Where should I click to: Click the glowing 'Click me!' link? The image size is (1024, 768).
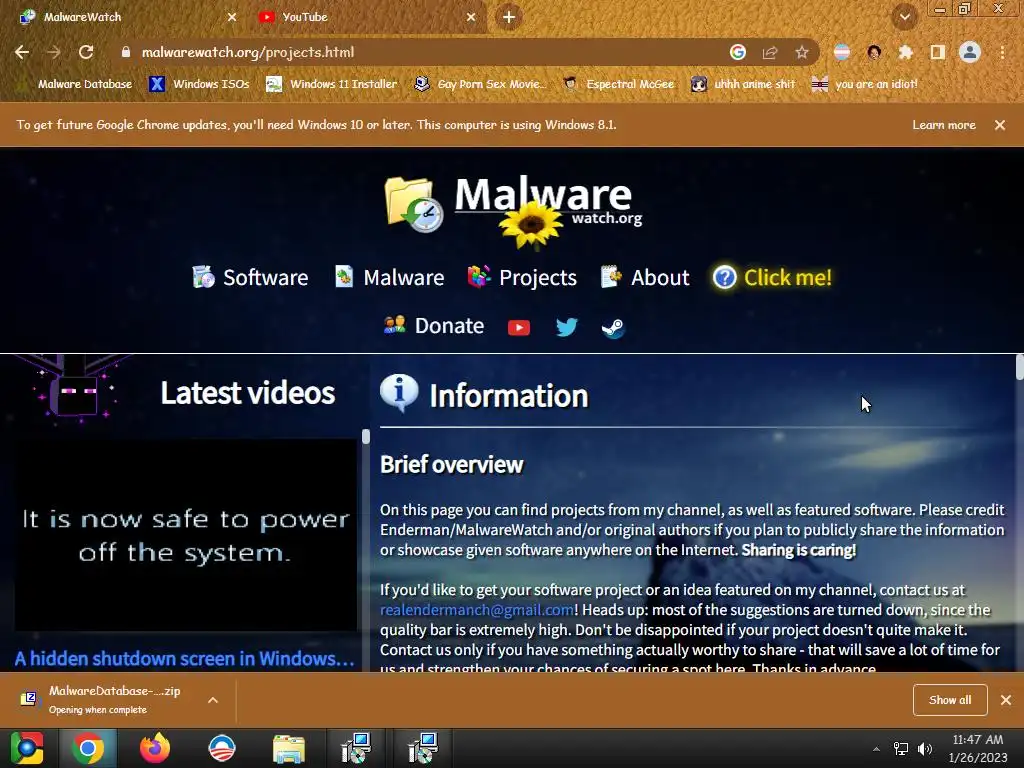[773, 278]
